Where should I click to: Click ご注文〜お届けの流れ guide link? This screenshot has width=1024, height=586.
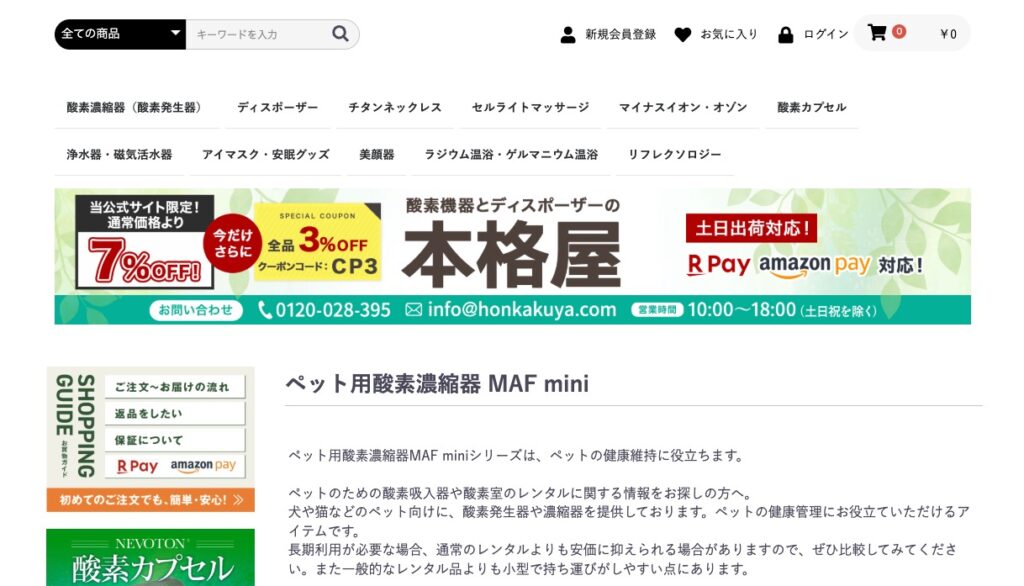click(172, 387)
